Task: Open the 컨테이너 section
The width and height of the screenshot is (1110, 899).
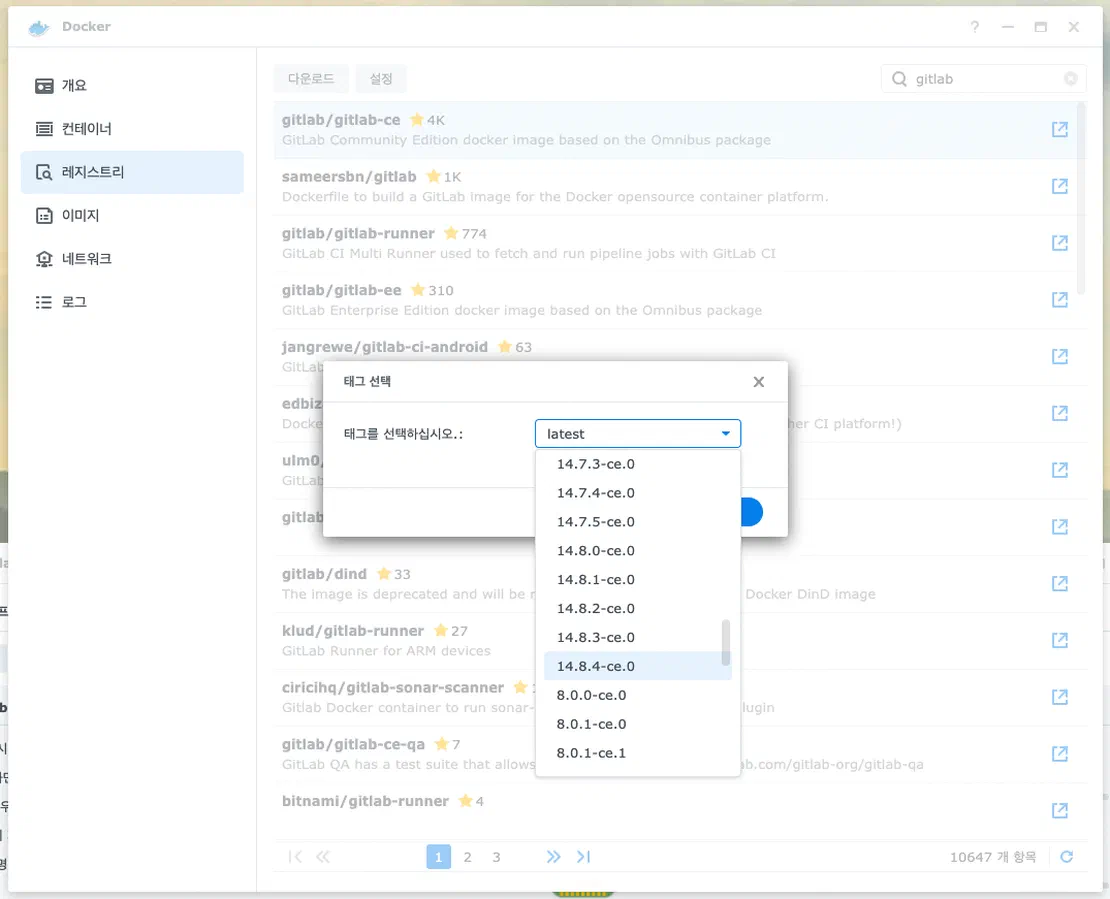Action: click(x=132, y=129)
